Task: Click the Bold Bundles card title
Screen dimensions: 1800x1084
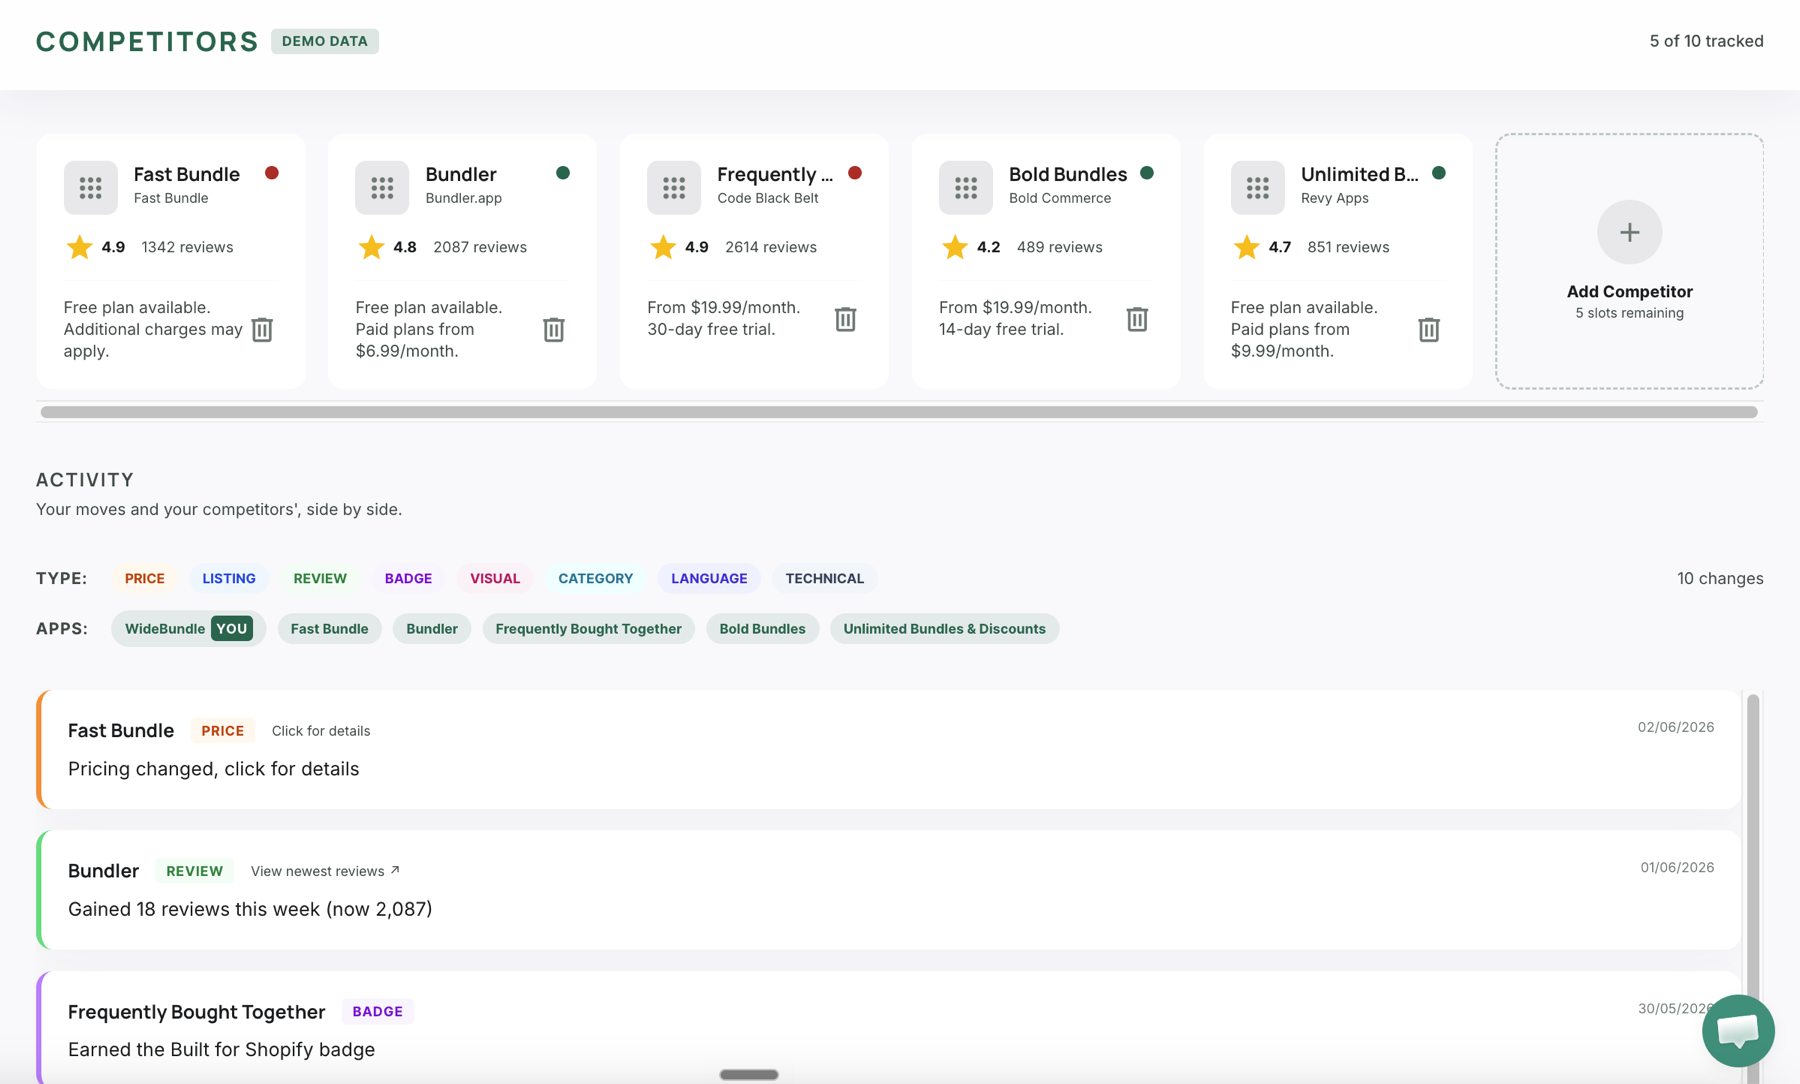Action: 1068,174
